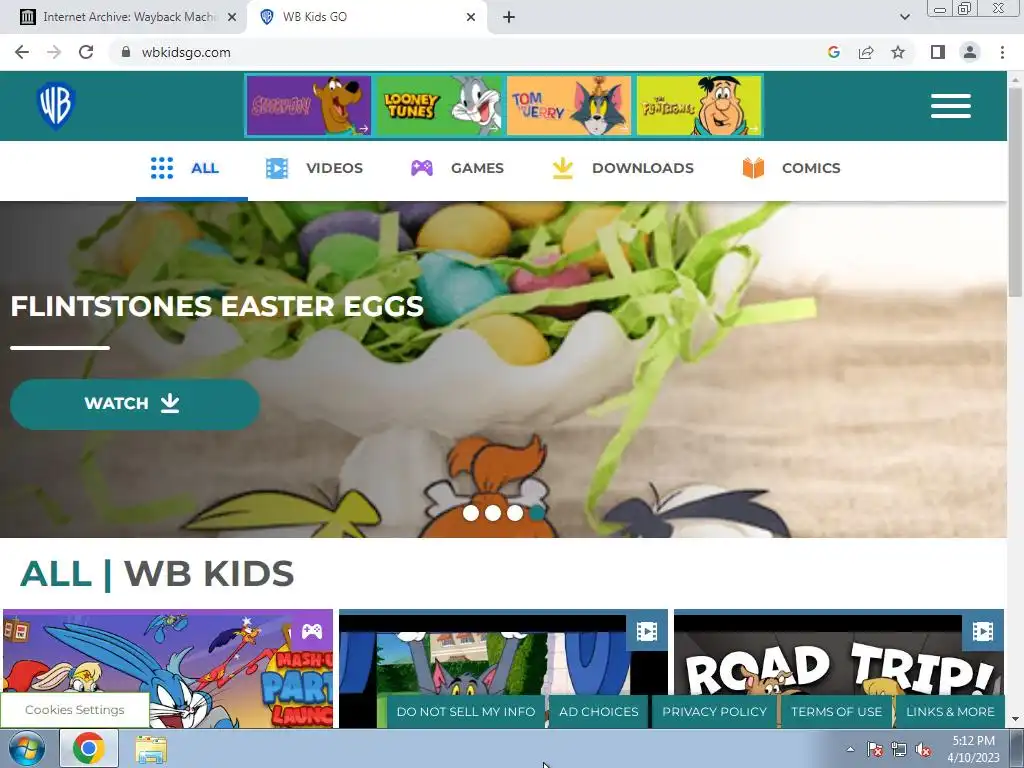Click the WATCH button
This screenshot has width=1024, height=768.
pos(135,404)
